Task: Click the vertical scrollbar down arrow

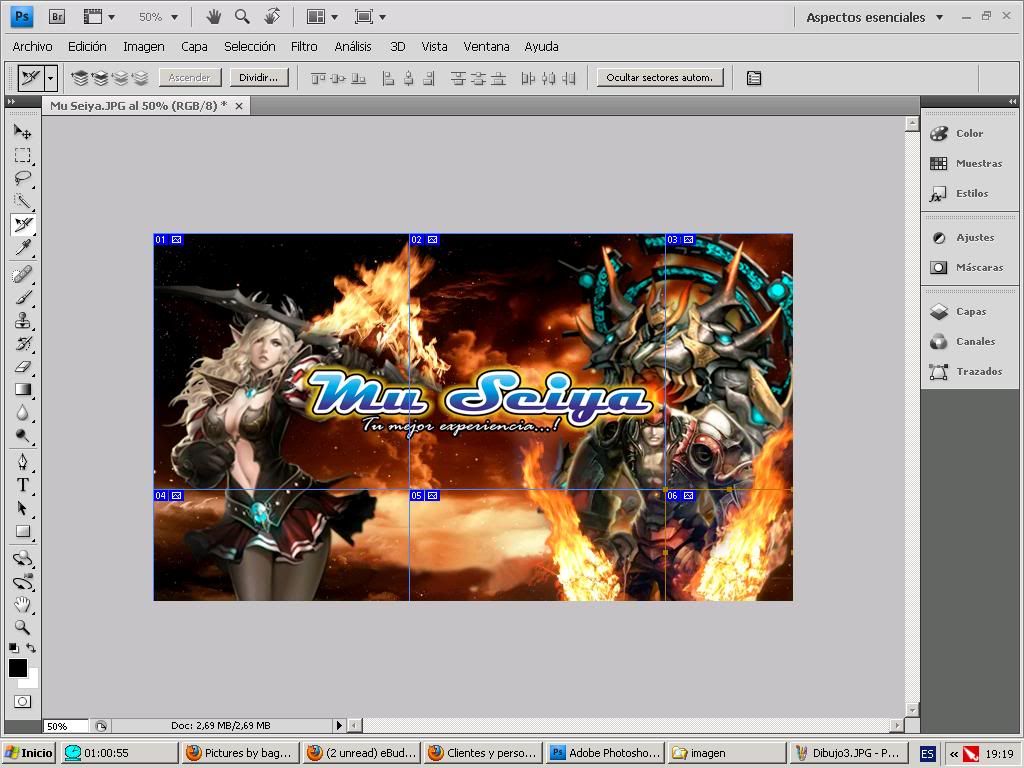Action: click(912, 710)
